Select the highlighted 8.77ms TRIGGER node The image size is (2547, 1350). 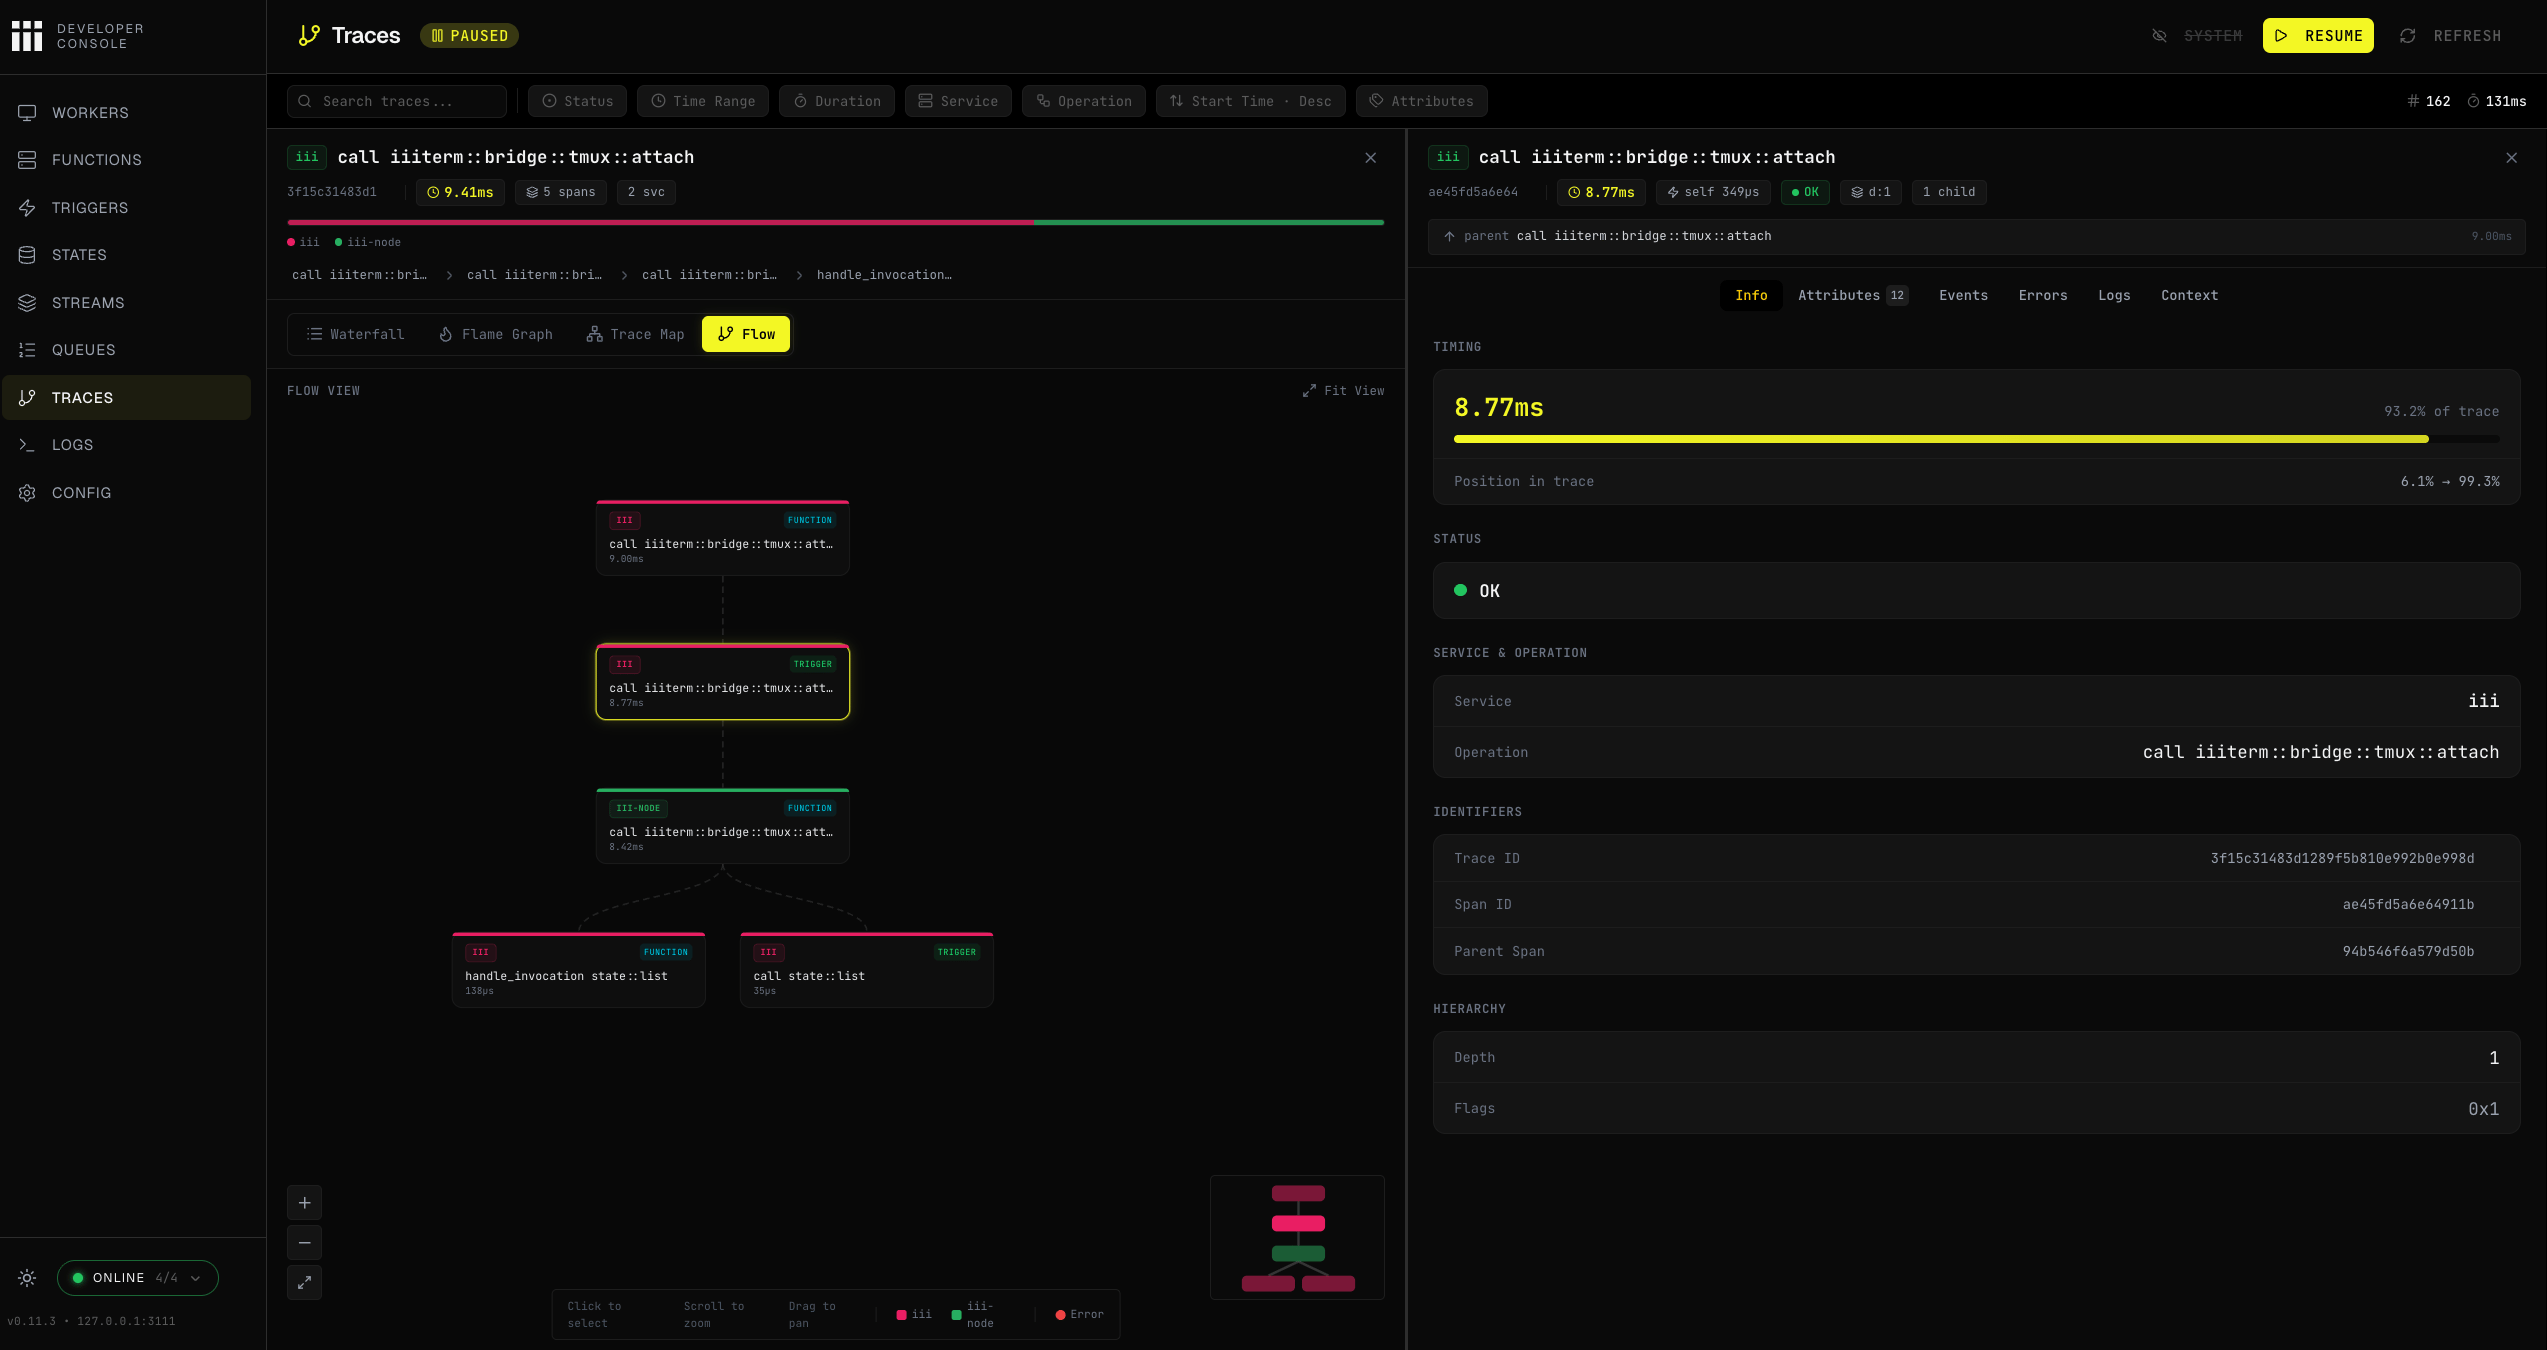point(723,682)
